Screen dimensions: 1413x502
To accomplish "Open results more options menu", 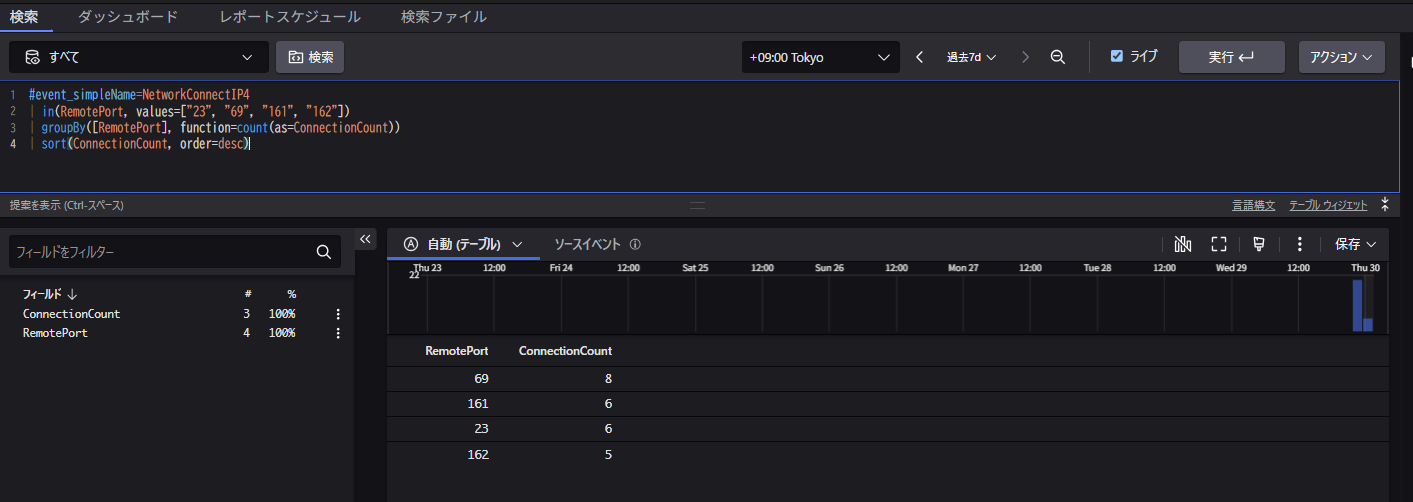I will tap(1299, 244).
